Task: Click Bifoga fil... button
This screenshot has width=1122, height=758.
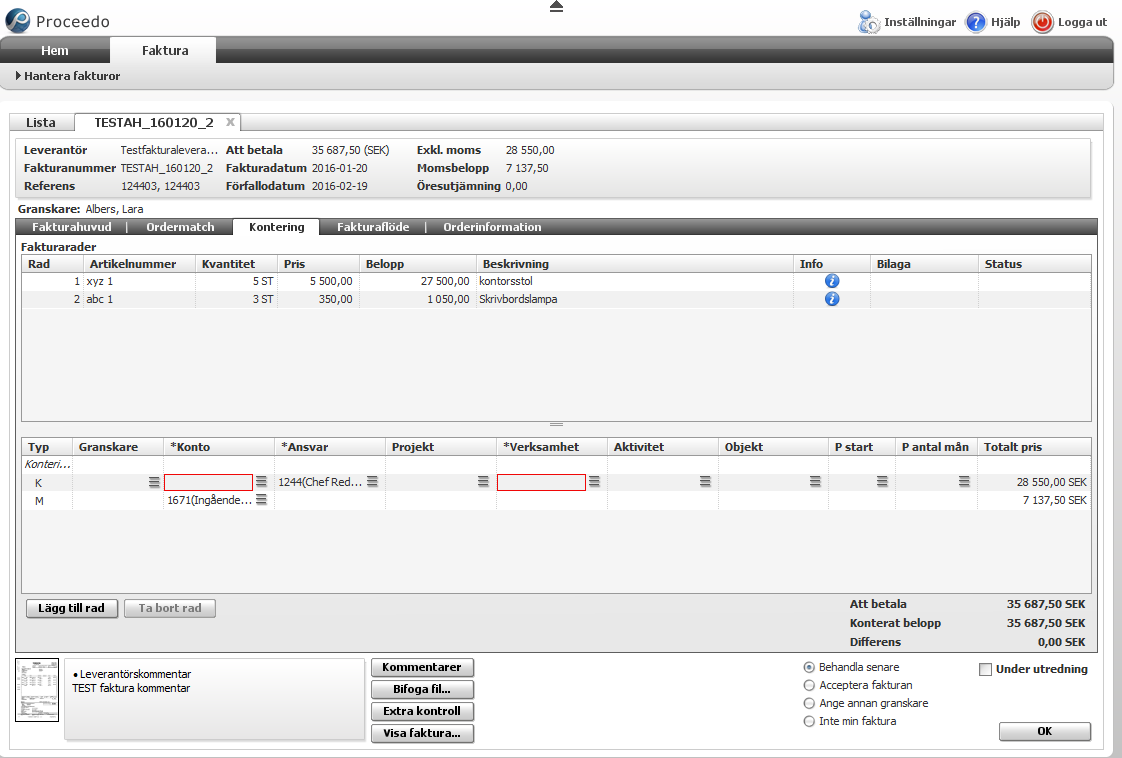Action: click(422, 689)
